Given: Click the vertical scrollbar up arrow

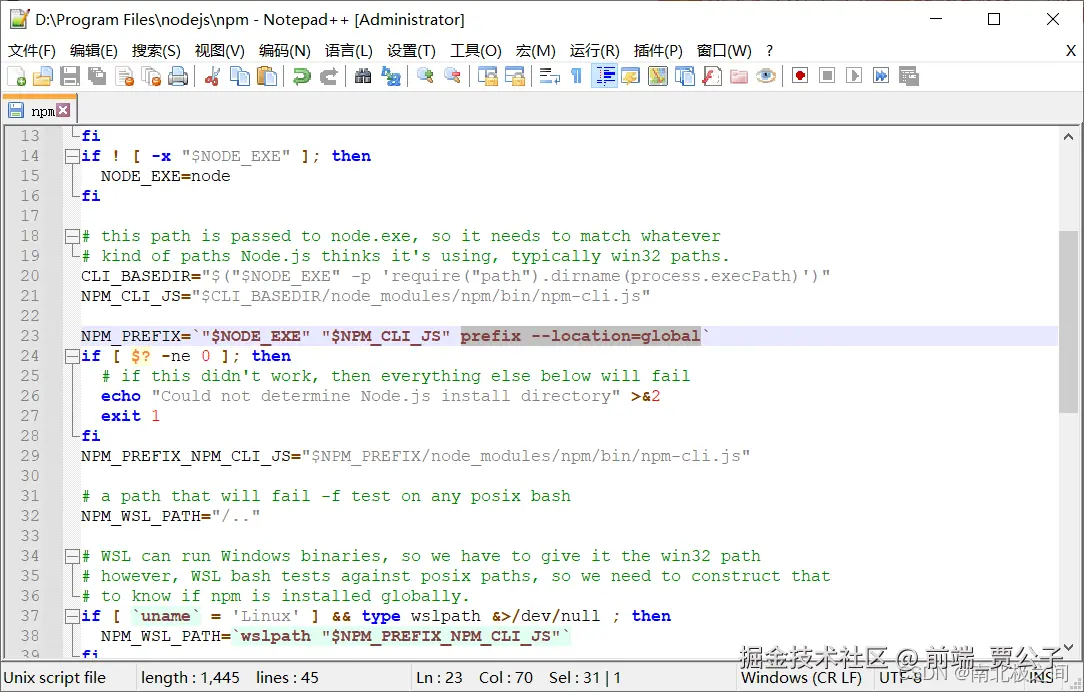Looking at the screenshot, I should pos(1068,138).
